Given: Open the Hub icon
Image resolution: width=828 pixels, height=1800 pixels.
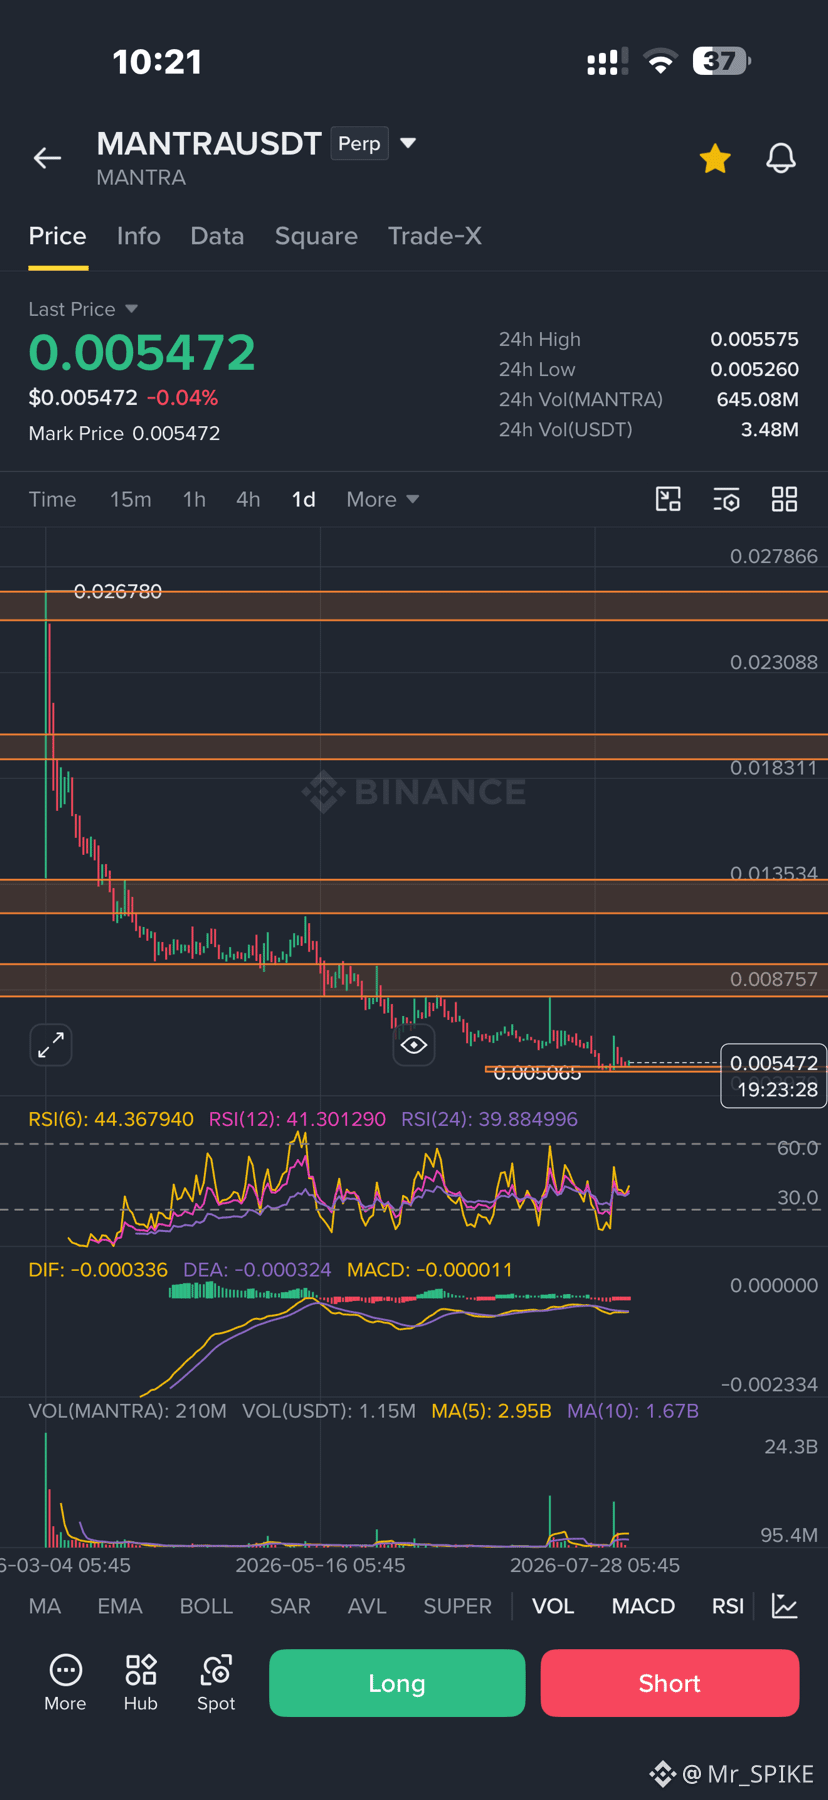Looking at the screenshot, I should tap(141, 1682).
